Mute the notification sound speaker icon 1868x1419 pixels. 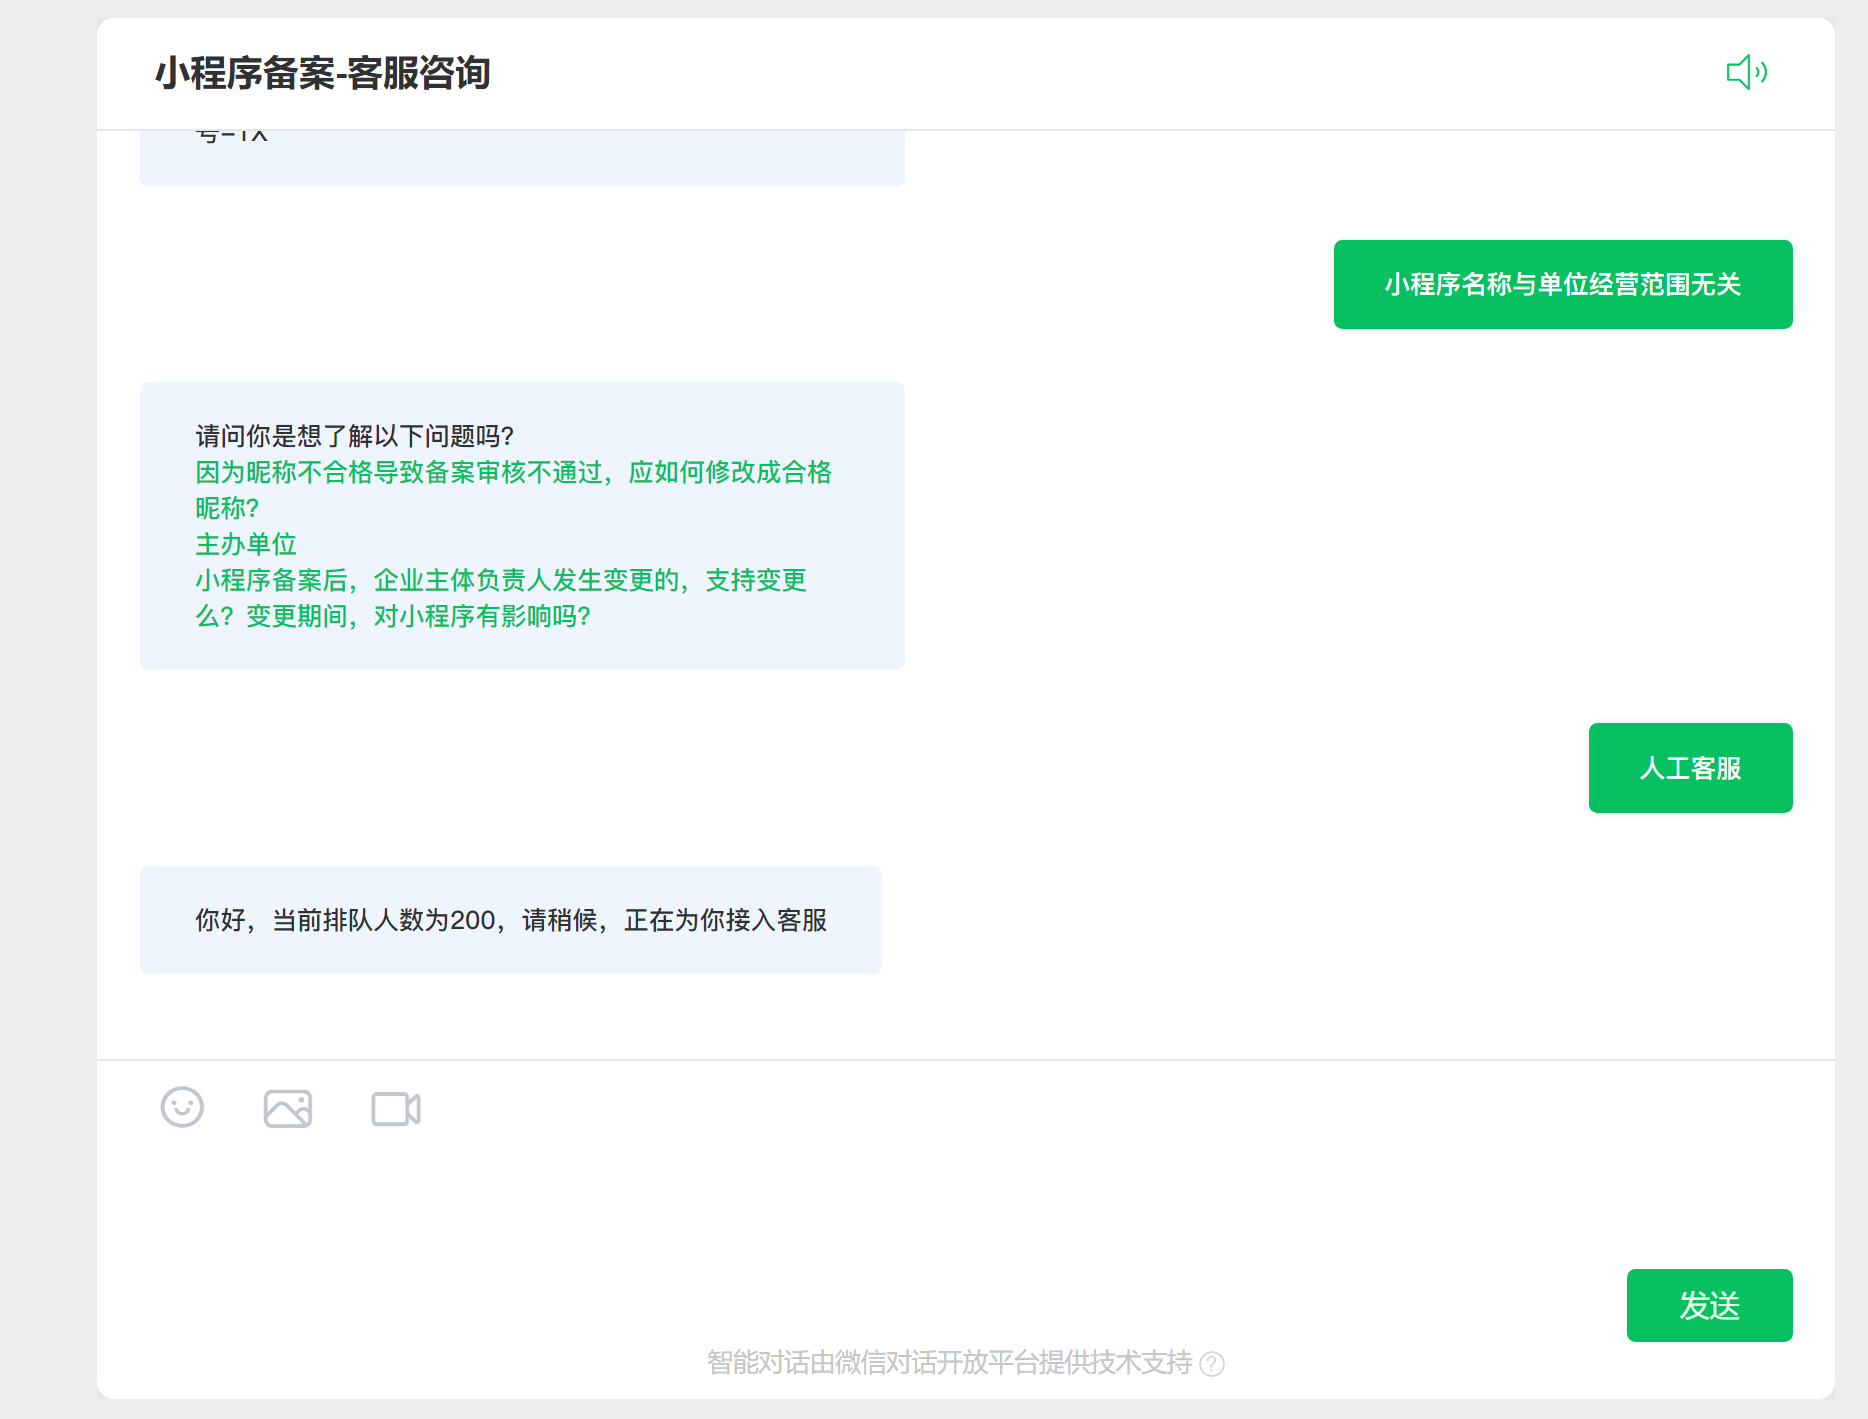[1746, 72]
